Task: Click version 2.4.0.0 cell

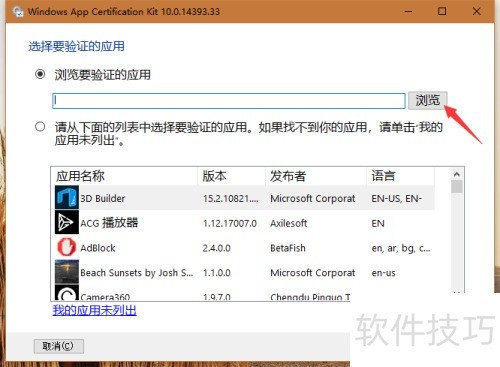Action: tap(217, 248)
